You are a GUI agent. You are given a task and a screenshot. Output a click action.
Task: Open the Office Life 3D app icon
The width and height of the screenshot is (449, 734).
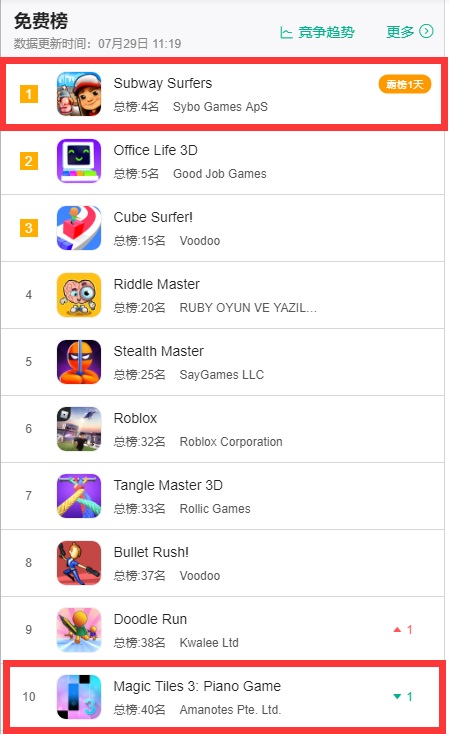click(x=79, y=161)
